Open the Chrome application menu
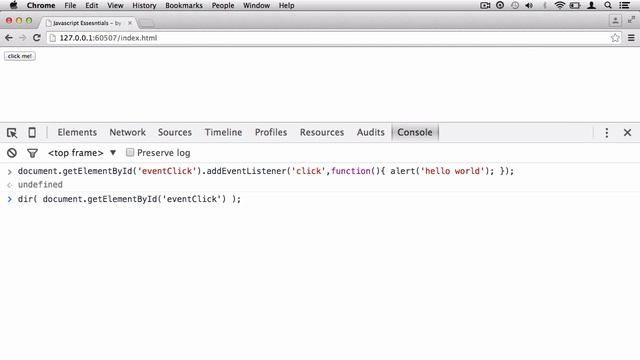640x360 pixels. coord(41,5)
